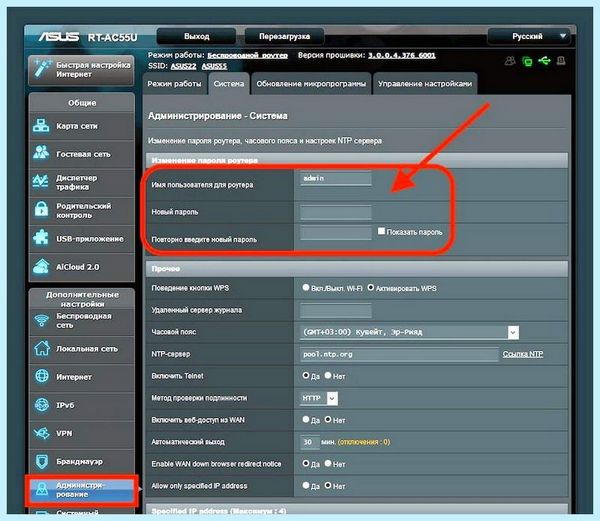The height and width of the screenshot is (521, 600).
Task: Click the AiCloud 2.0 icon
Action: pos(41,266)
